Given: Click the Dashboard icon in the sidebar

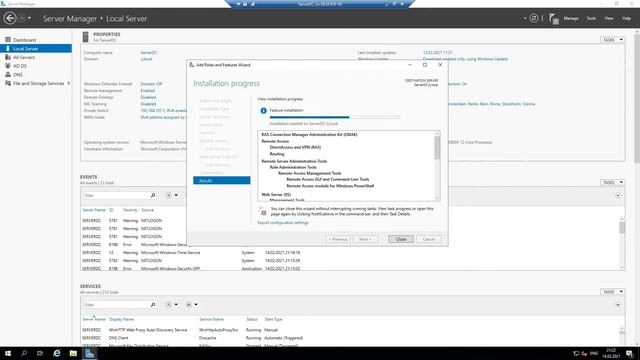Looking at the screenshot, I should [x=8, y=40].
